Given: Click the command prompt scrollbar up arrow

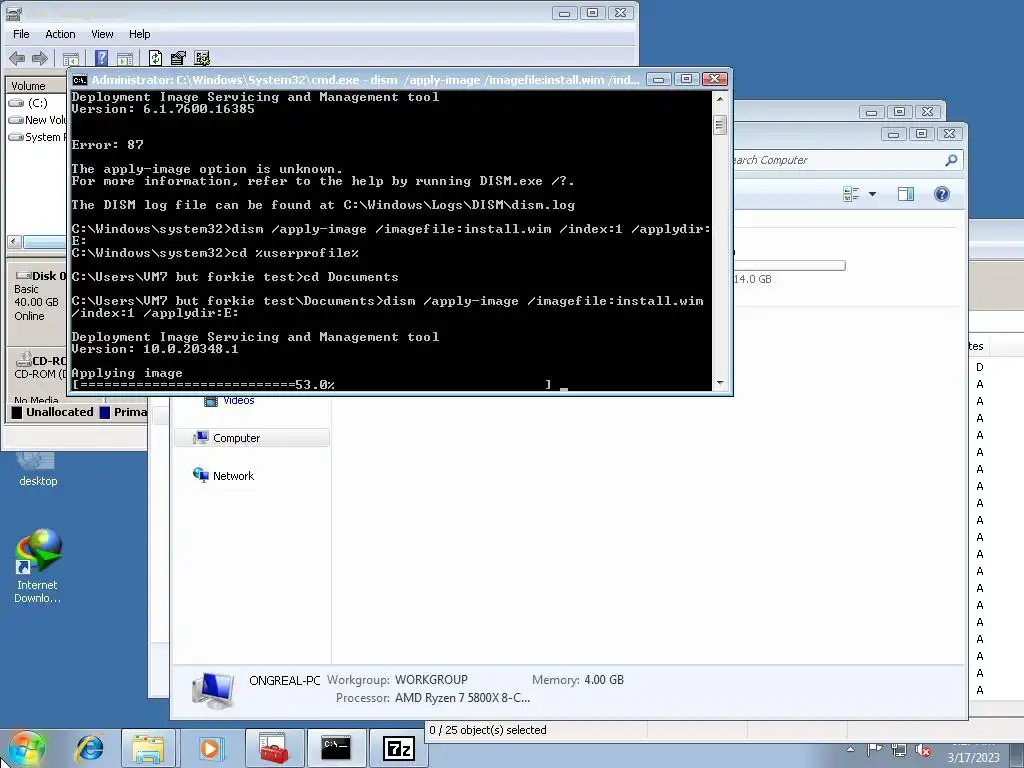Looking at the screenshot, I should [720, 99].
